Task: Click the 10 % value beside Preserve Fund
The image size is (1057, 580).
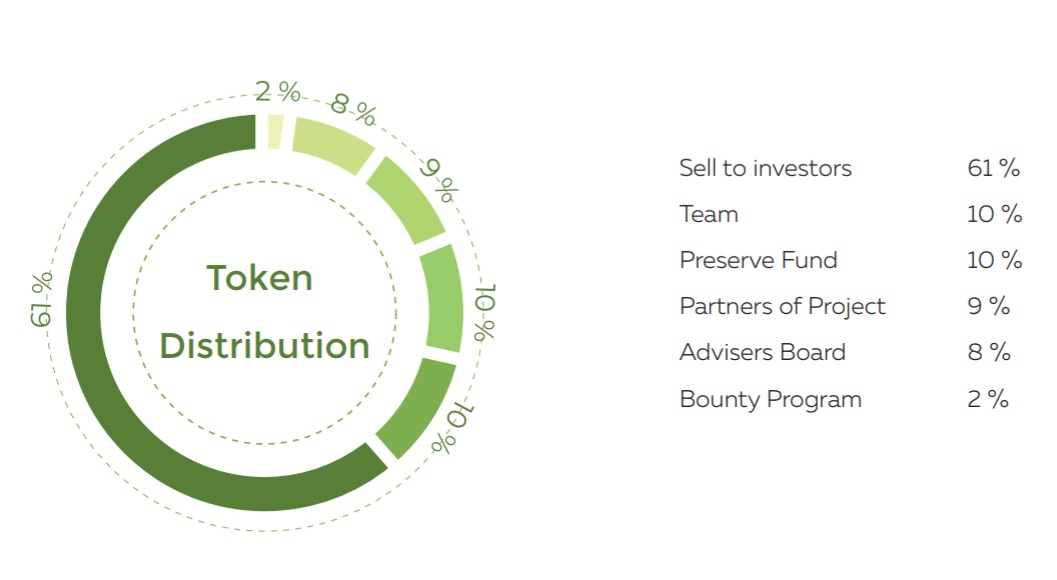Action: pos(994,260)
